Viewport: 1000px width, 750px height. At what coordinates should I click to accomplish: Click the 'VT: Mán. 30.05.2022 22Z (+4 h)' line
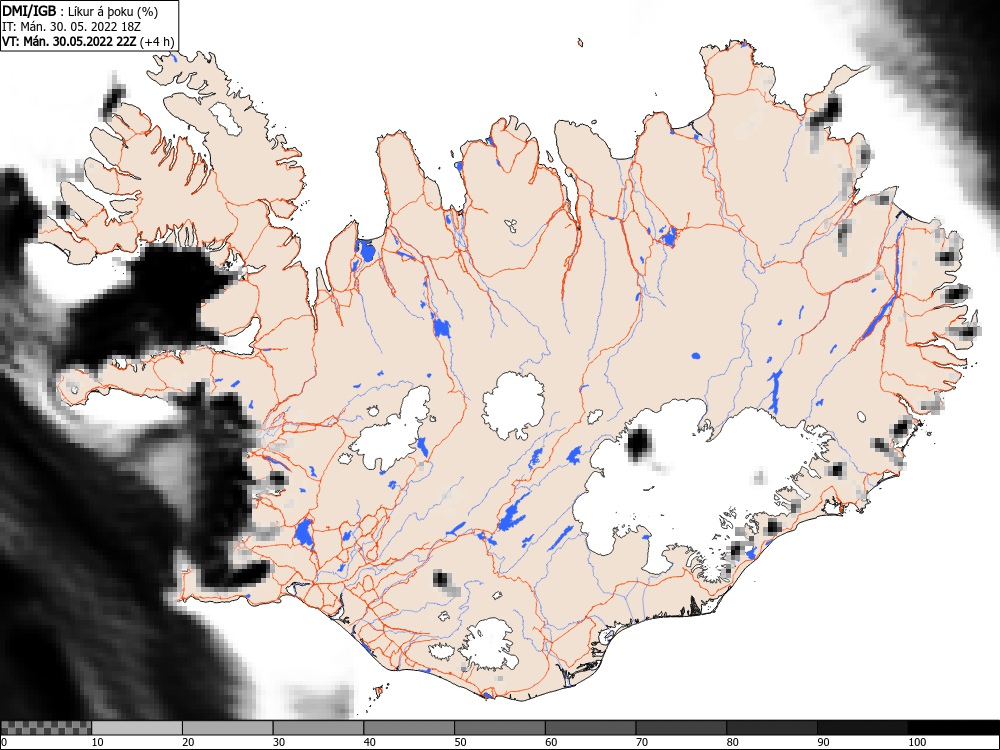coord(87,42)
